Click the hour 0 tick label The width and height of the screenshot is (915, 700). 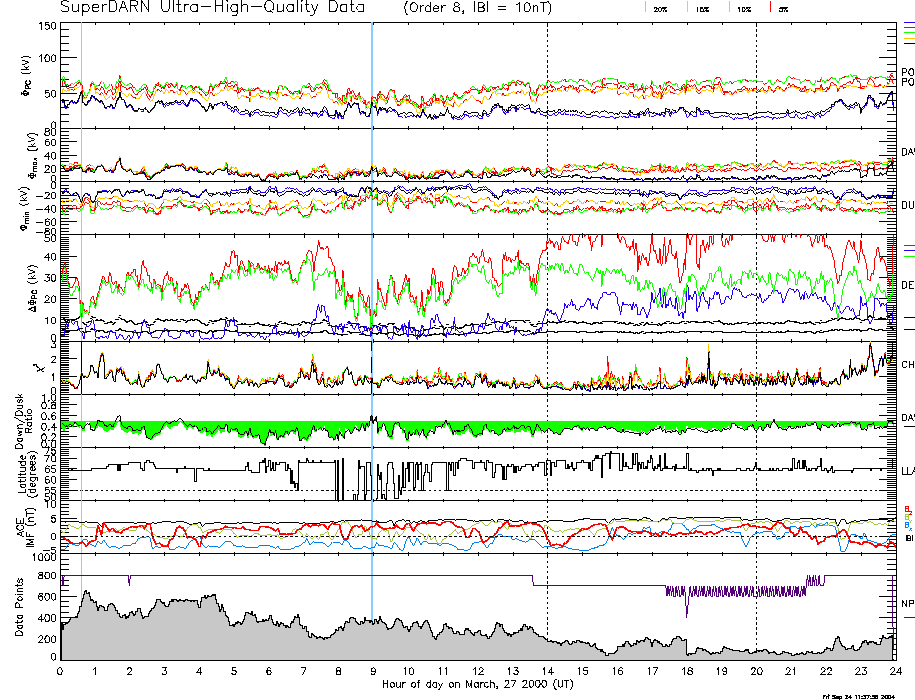click(x=61, y=672)
